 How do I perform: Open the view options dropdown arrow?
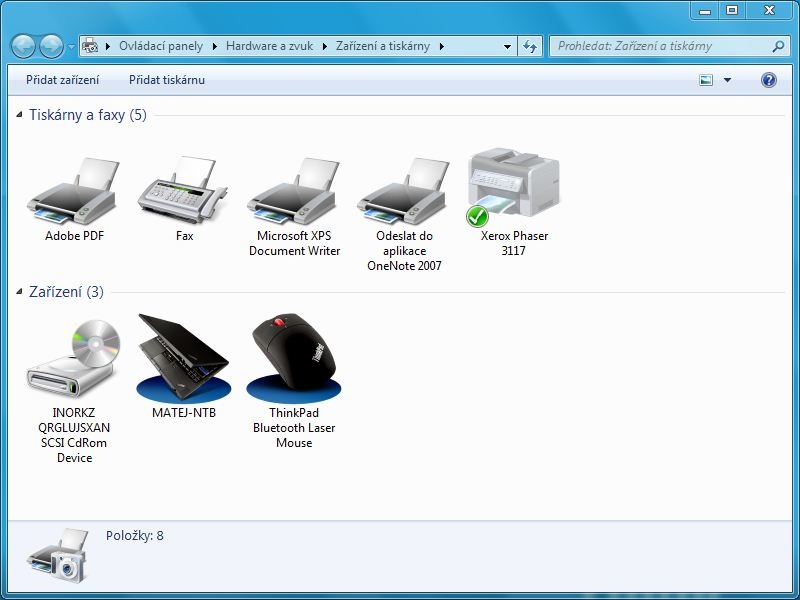point(727,80)
